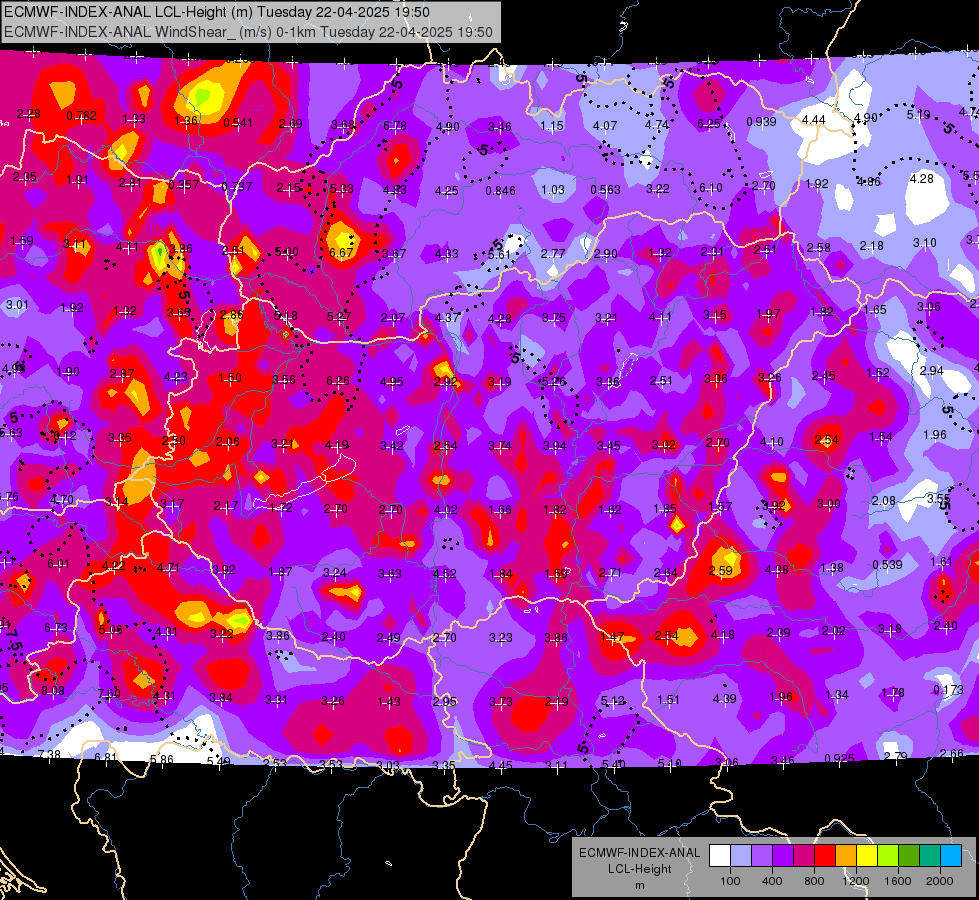Click the wind shear value 6.81

[106, 758]
